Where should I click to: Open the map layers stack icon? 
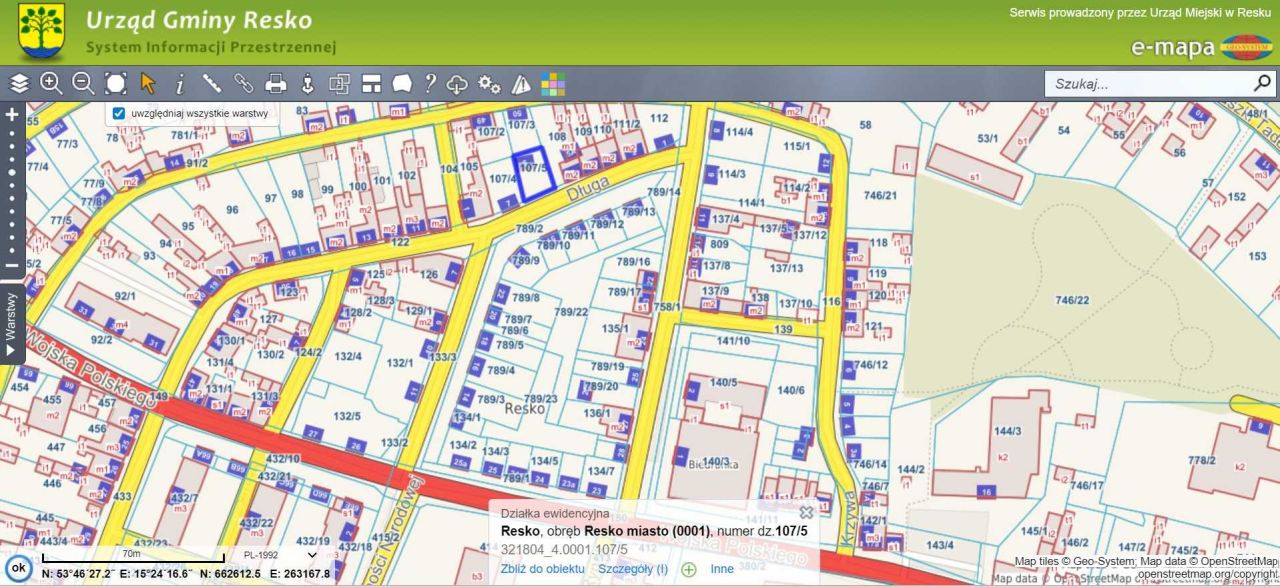click(x=19, y=84)
